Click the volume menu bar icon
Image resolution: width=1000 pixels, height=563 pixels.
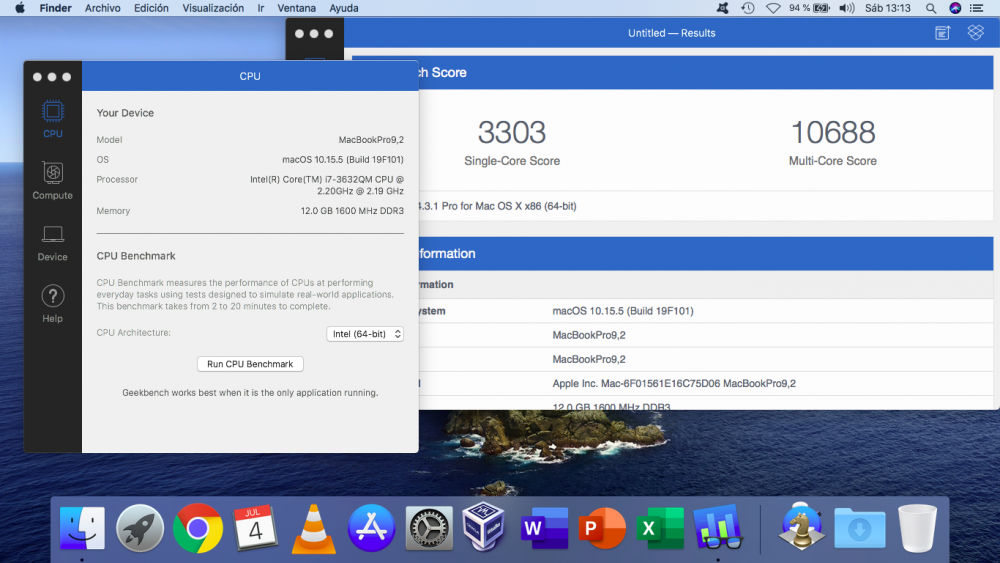tap(846, 8)
